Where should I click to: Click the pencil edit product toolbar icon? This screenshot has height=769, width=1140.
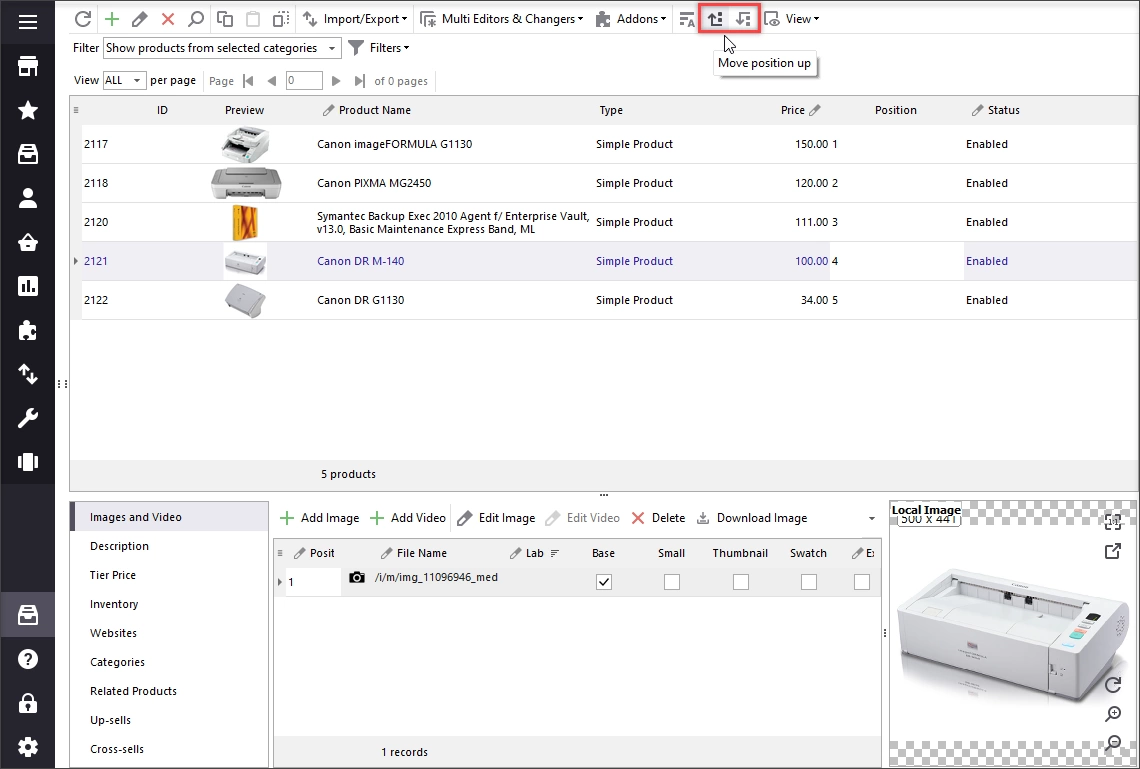click(x=140, y=19)
